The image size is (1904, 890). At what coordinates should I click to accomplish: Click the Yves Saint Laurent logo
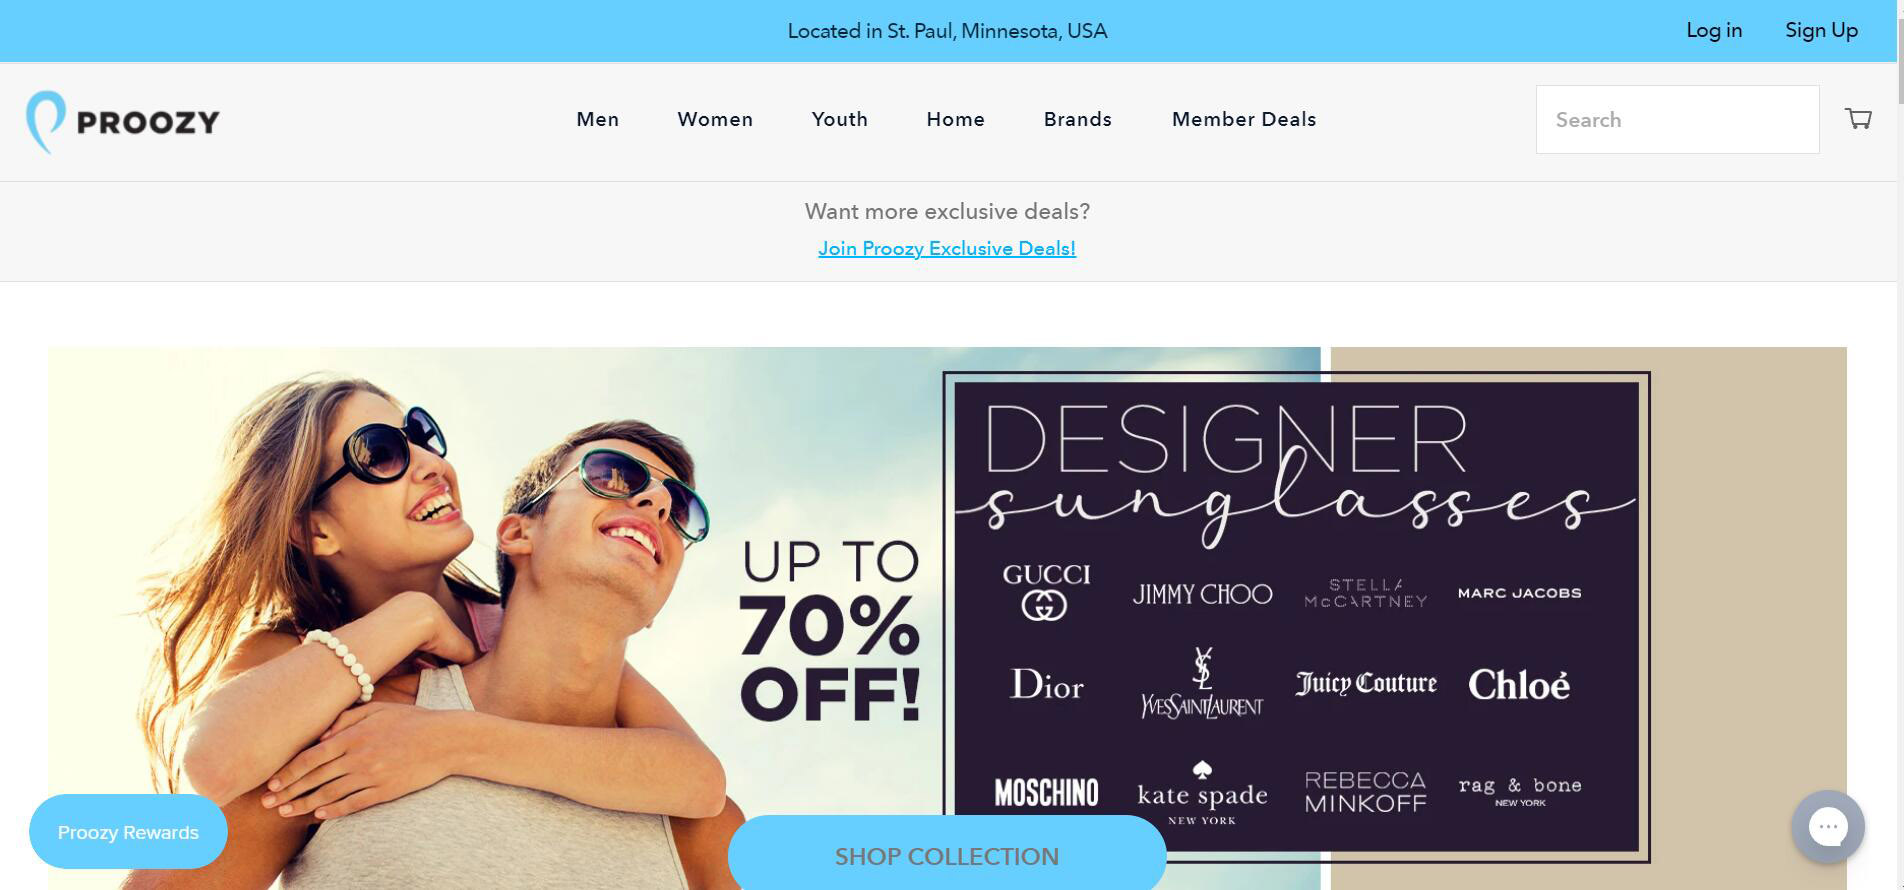(1202, 683)
